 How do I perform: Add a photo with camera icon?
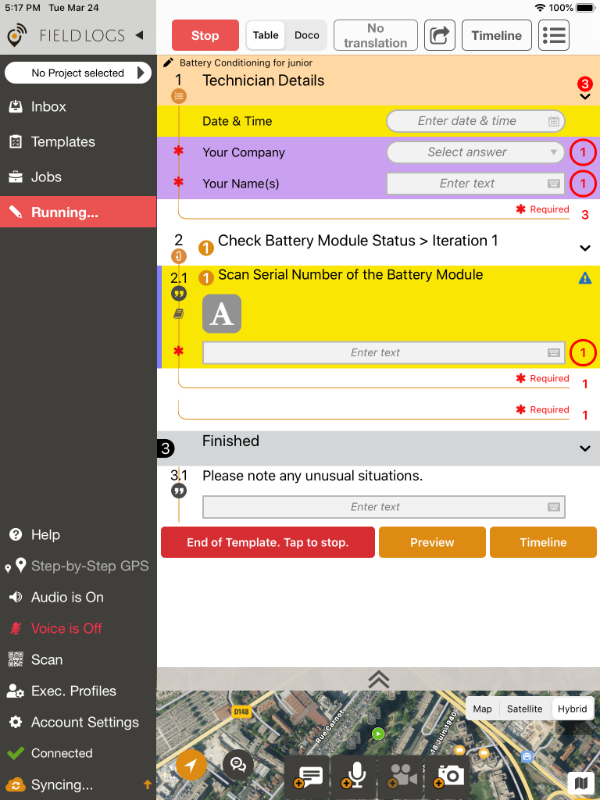449,775
